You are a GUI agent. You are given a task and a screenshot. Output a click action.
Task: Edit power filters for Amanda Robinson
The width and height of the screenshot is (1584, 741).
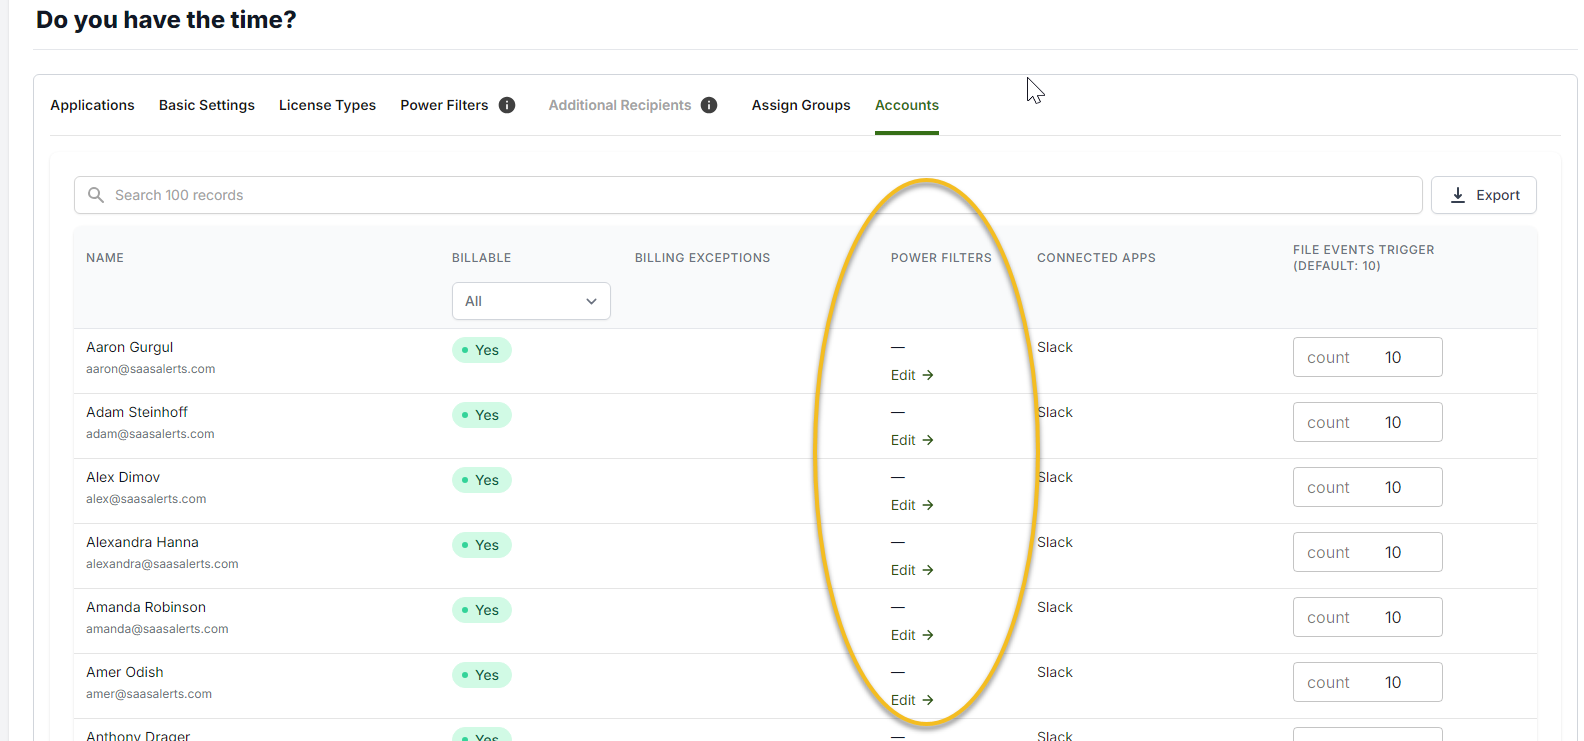(911, 635)
